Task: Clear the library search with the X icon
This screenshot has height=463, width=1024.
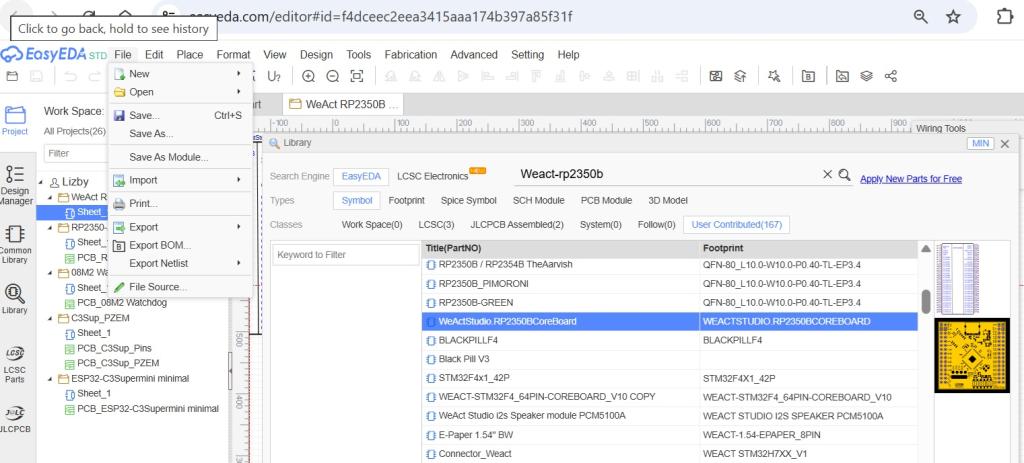Action: coord(827,175)
